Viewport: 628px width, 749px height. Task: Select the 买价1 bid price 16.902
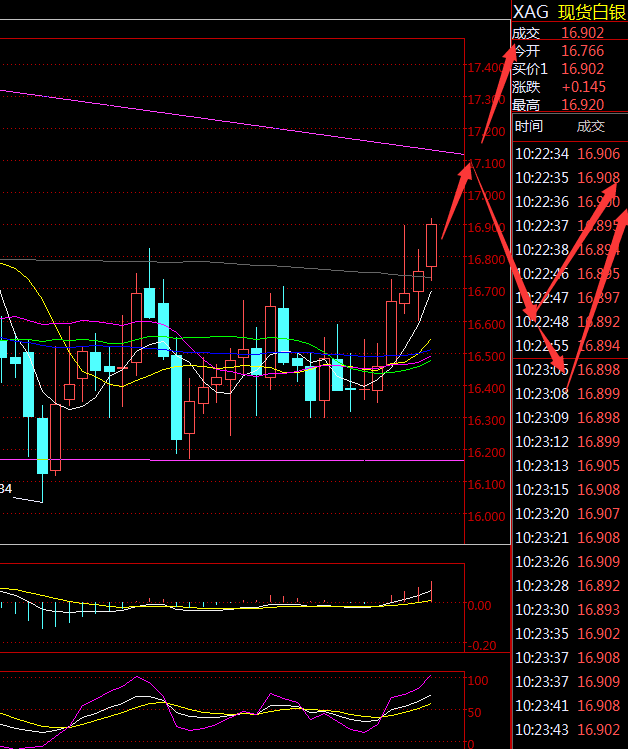pos(583,69)
